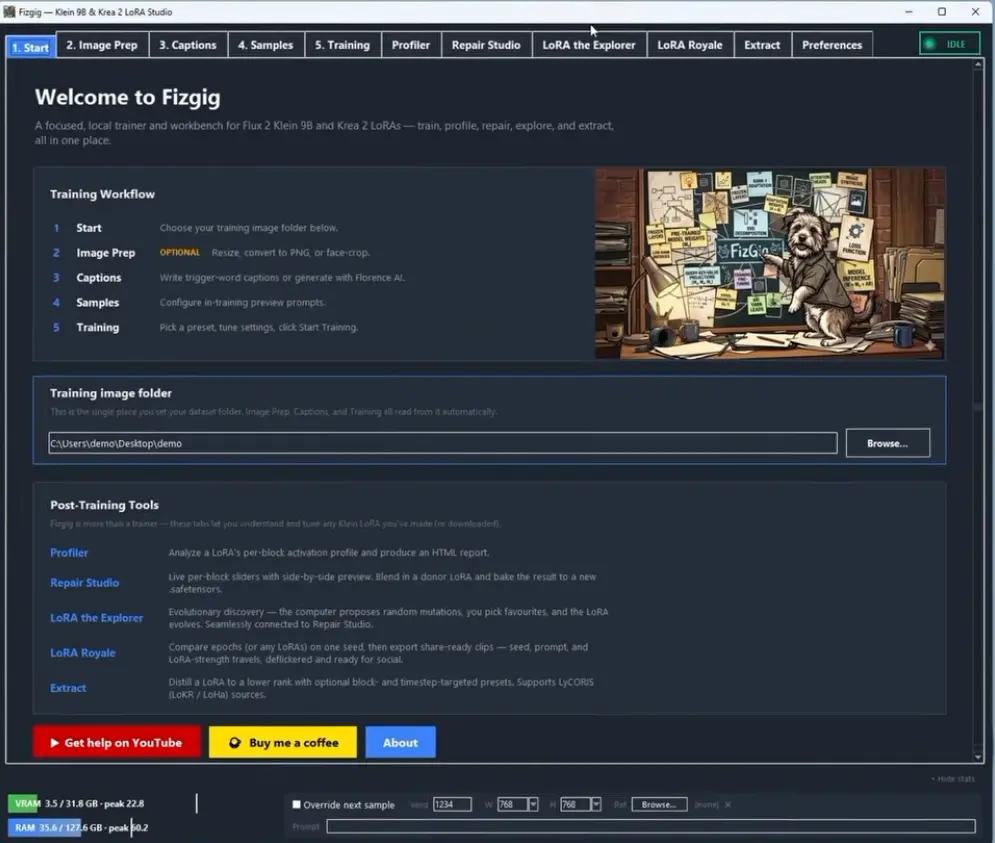Image resolution: width=995 pixels, height=843 pixels.
Task: Open the W width dropdown arrow
Action: point(533,804)
